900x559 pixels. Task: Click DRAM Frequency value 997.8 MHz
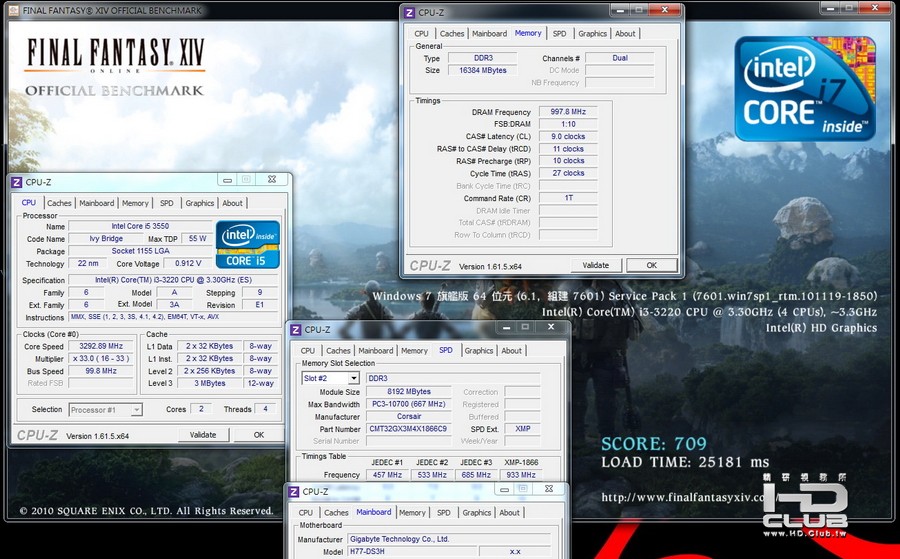568,112
